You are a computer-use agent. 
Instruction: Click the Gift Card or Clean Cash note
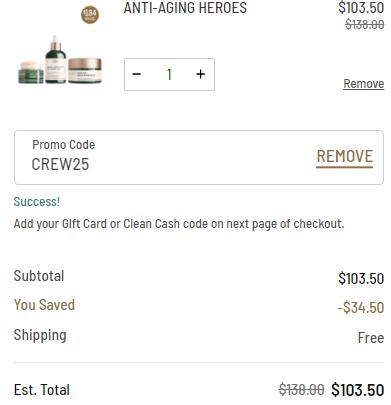pyautogui.click(x=179, y=224)
